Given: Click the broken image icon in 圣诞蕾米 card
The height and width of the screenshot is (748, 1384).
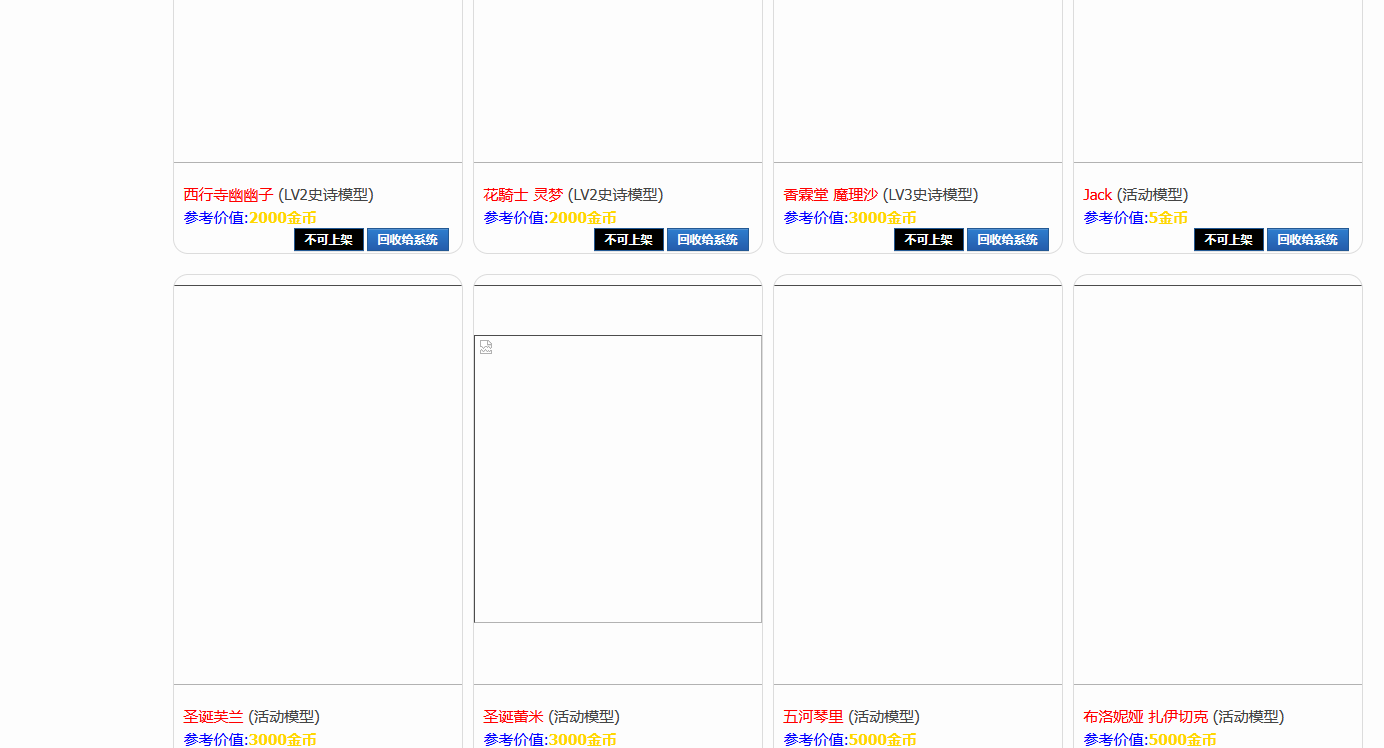Looking at the screenshot, I should 486,347.
